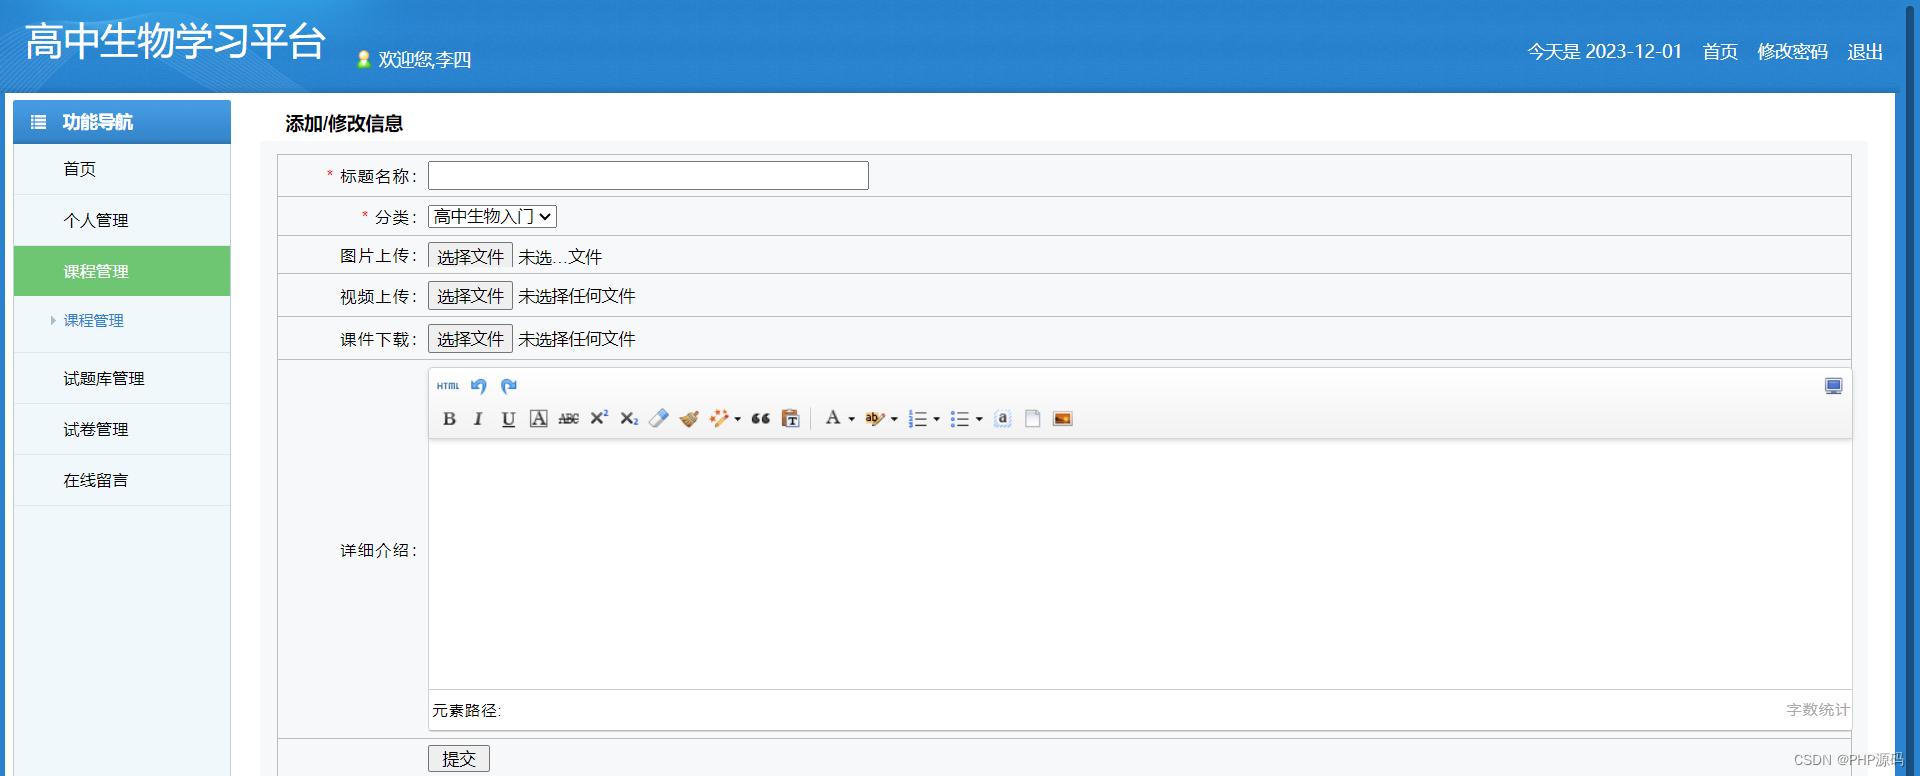Submit the form with 提交
This screenshot has width=1920, height=776.
click(459, 759)
